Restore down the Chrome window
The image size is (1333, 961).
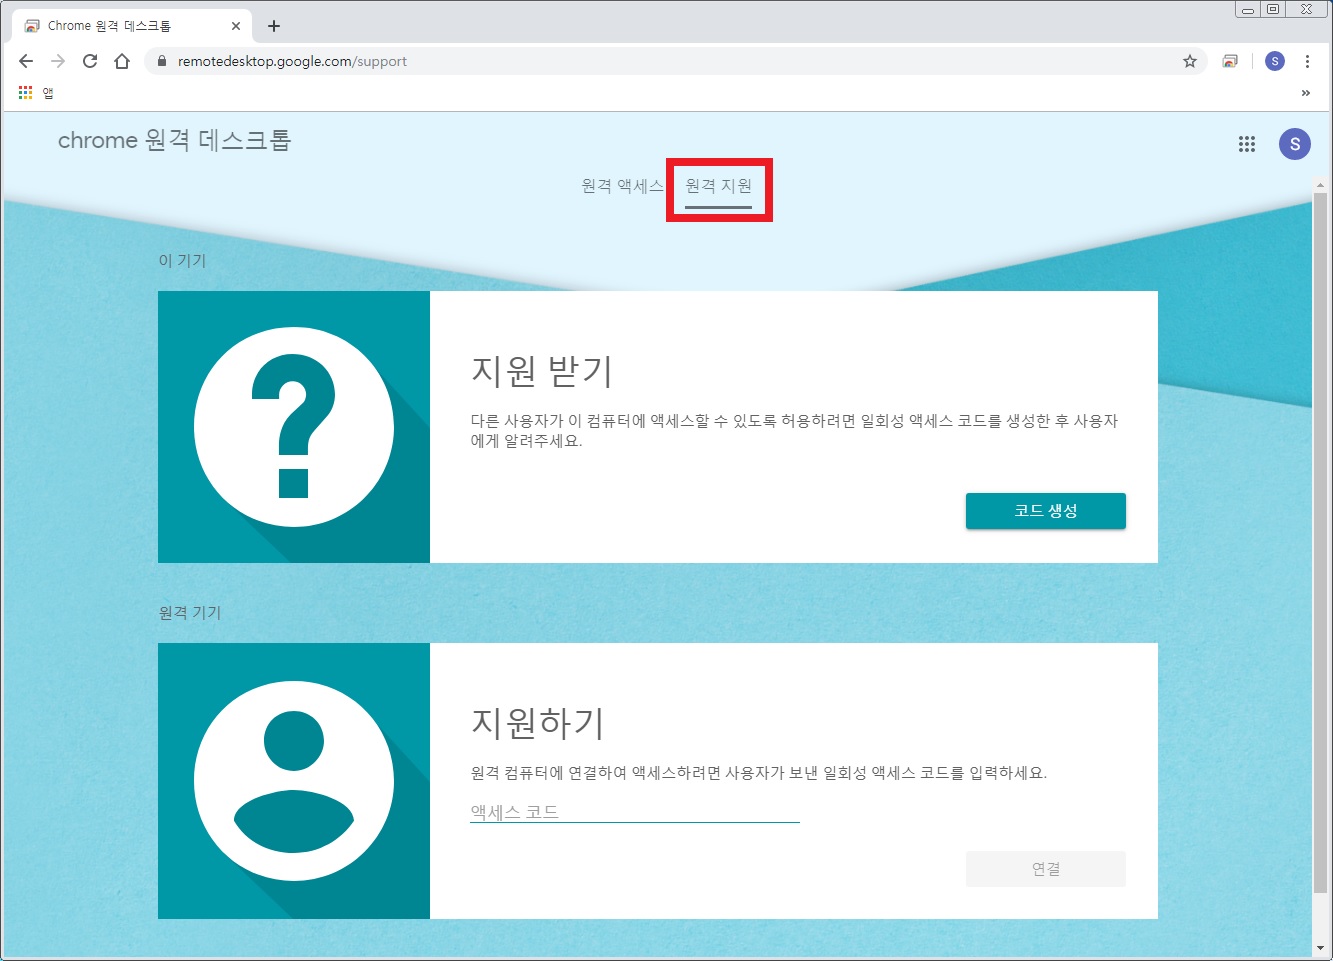tap(1273, 9)
